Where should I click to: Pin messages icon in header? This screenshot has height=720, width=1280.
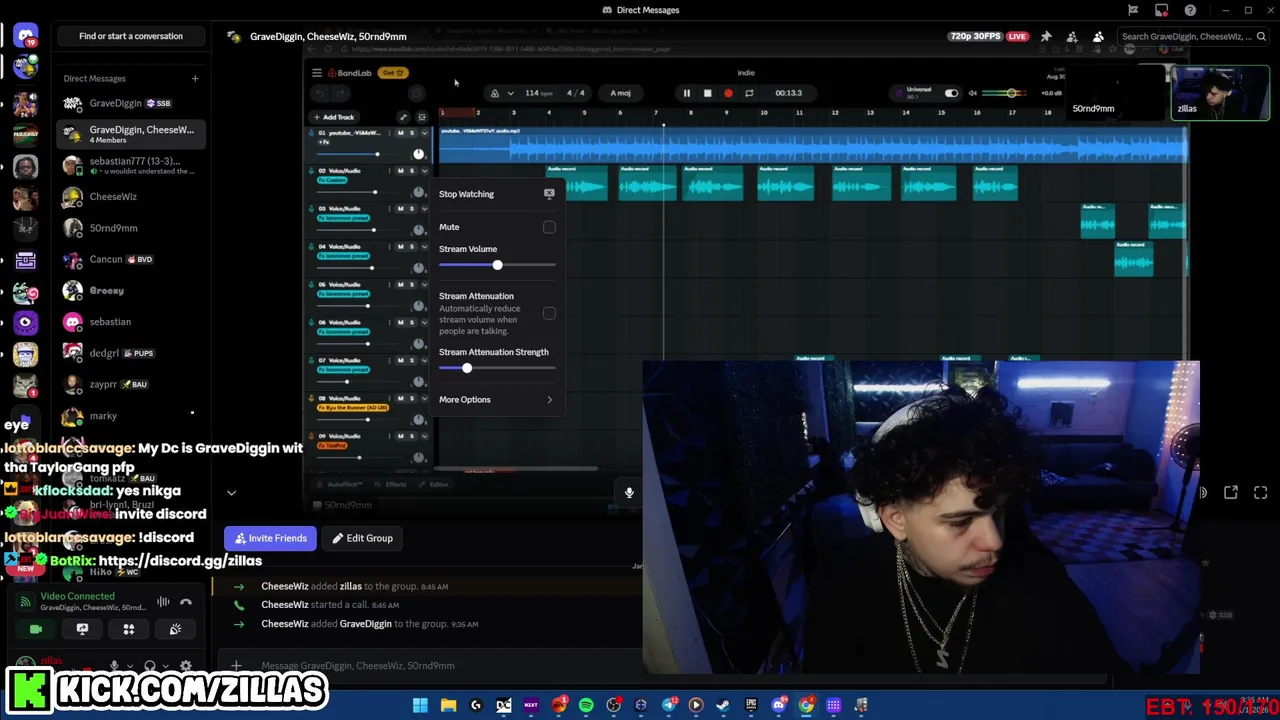1046,36
